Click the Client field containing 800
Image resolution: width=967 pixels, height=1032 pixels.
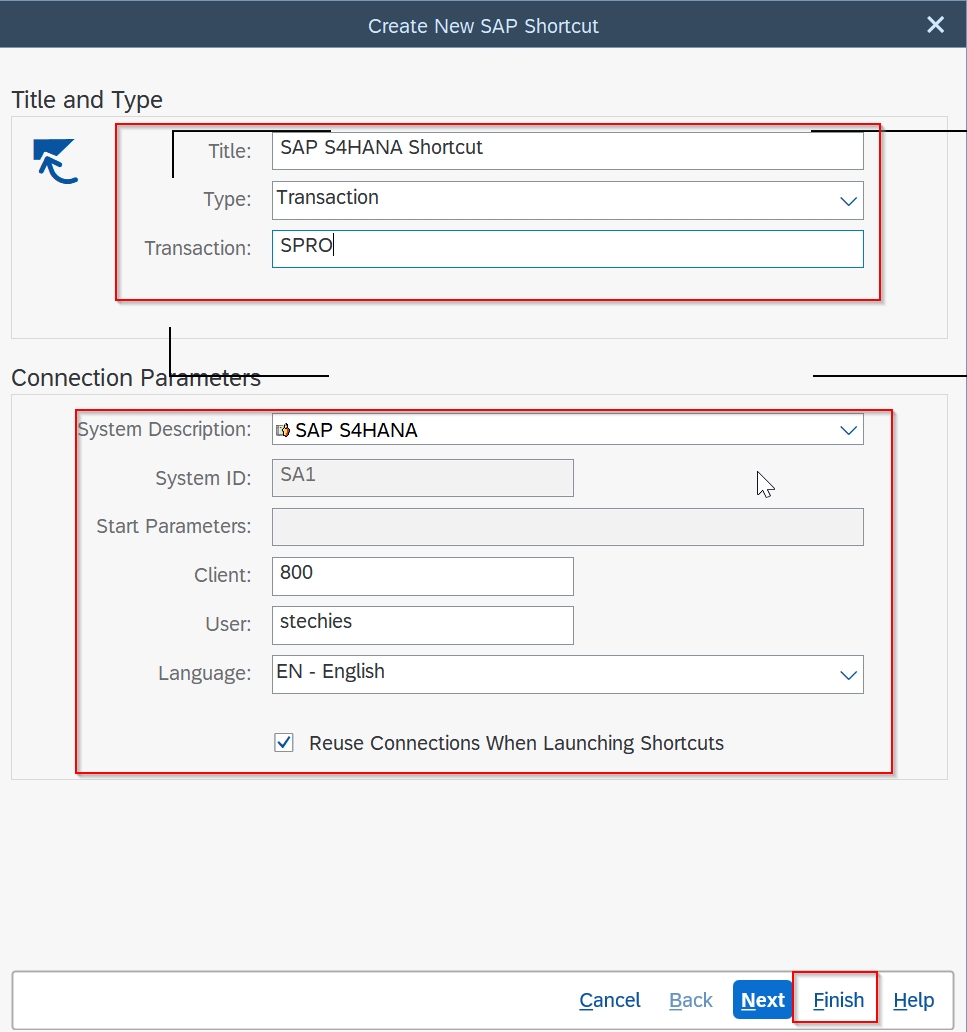point(420,576)
